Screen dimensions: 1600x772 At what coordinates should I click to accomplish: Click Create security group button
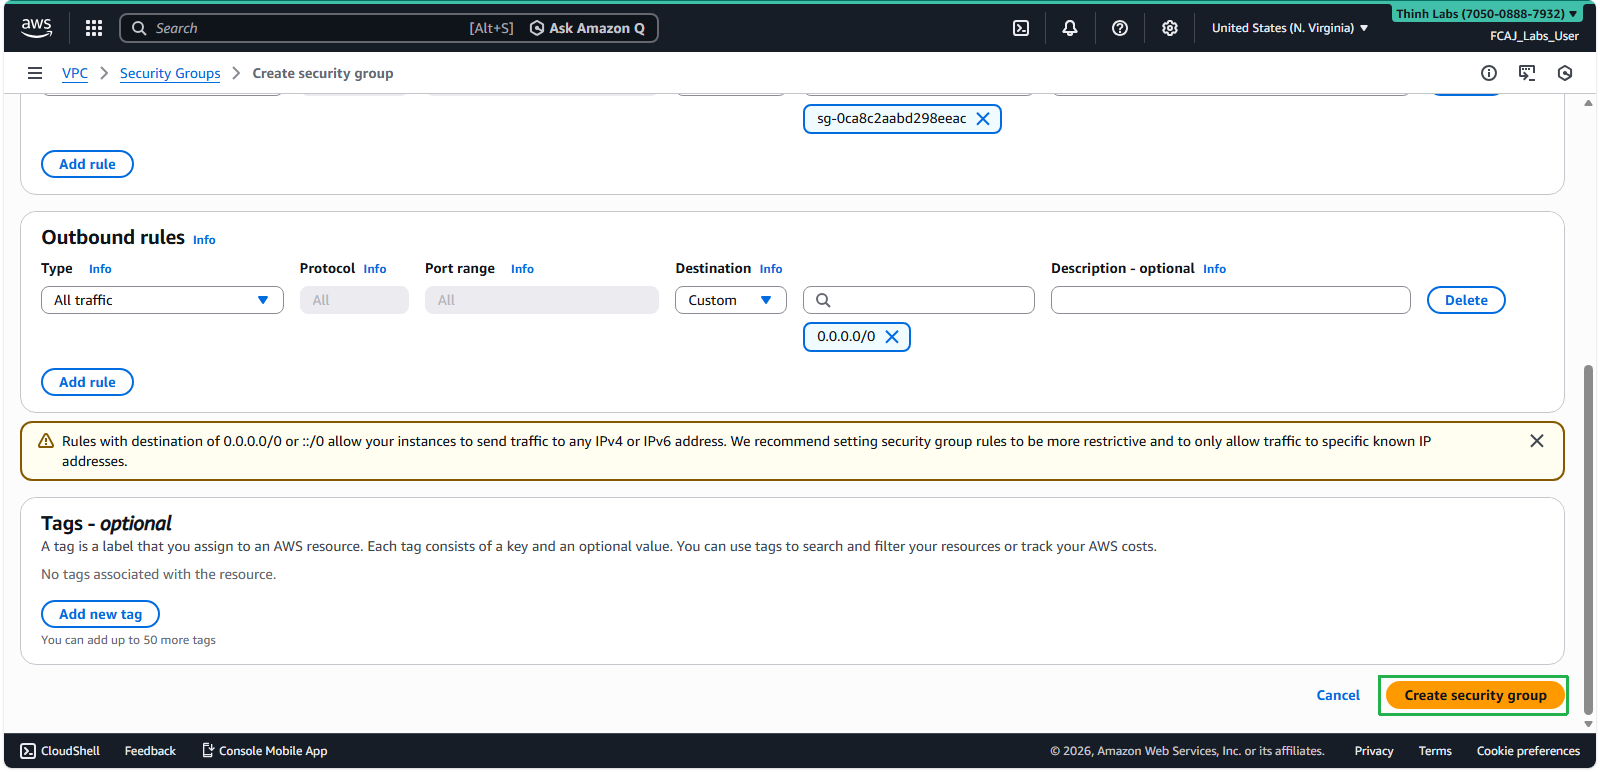pyautogui.click(x=1475, y=695)
